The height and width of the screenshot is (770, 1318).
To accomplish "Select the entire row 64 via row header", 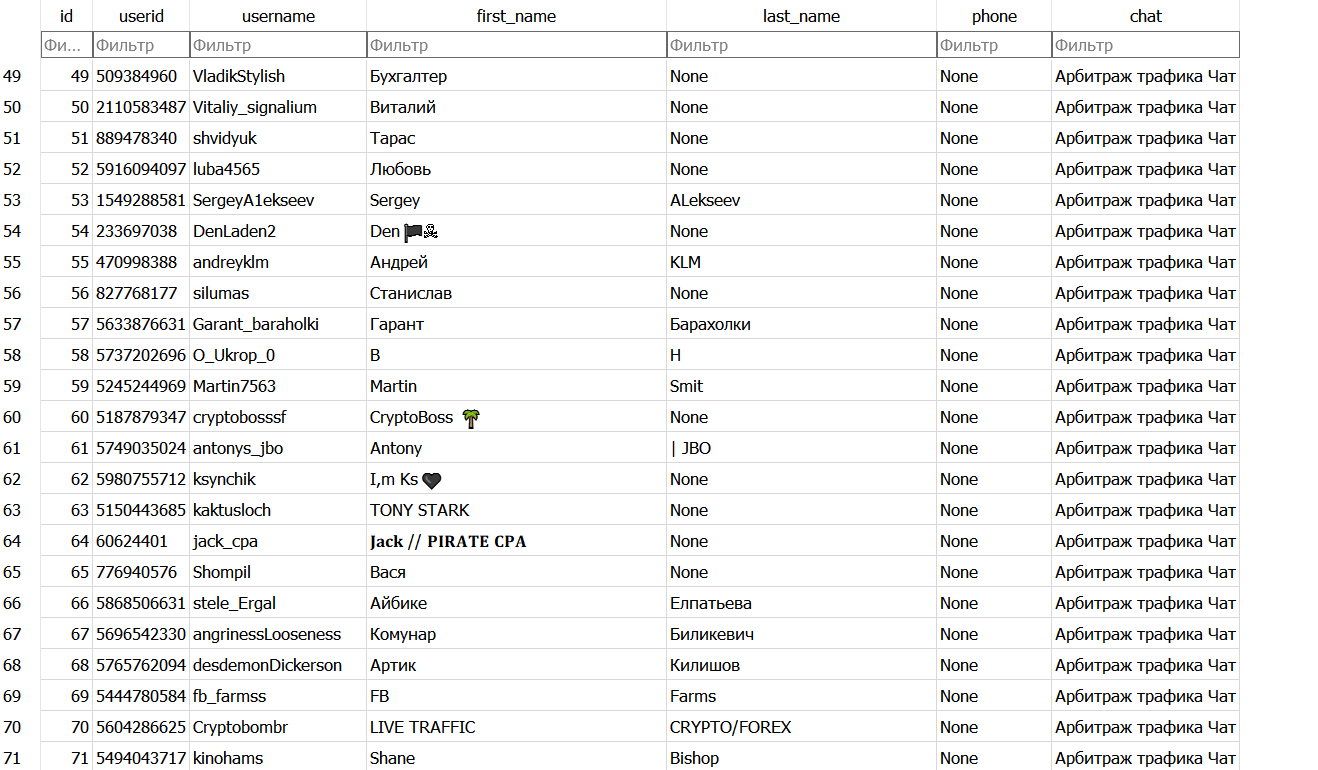I will (12, 541).
